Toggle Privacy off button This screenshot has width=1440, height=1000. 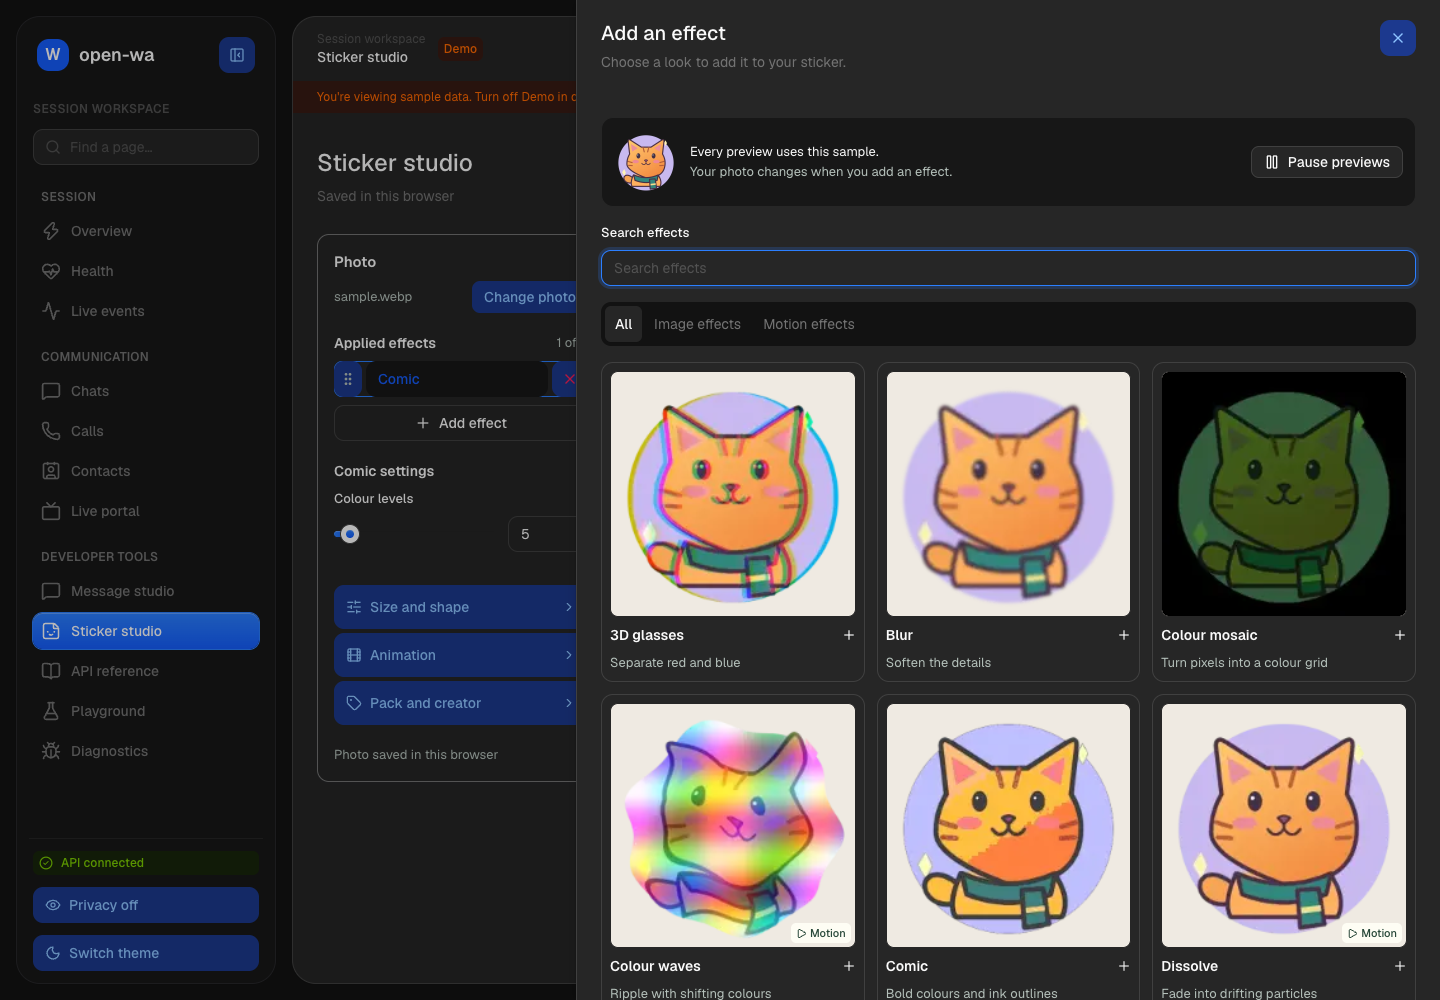[146, 905]
